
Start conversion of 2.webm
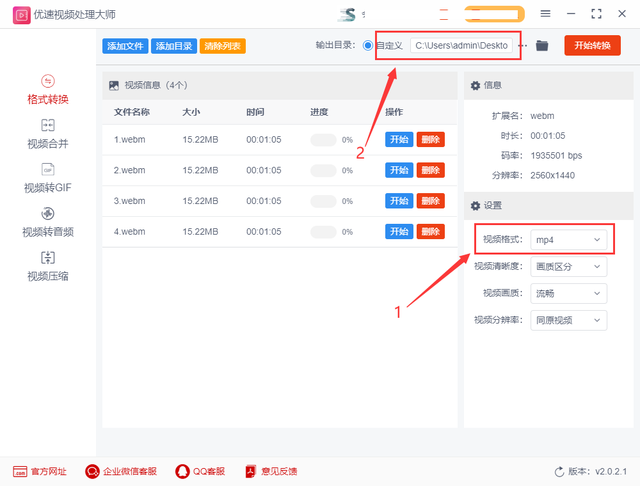(399, 170)
